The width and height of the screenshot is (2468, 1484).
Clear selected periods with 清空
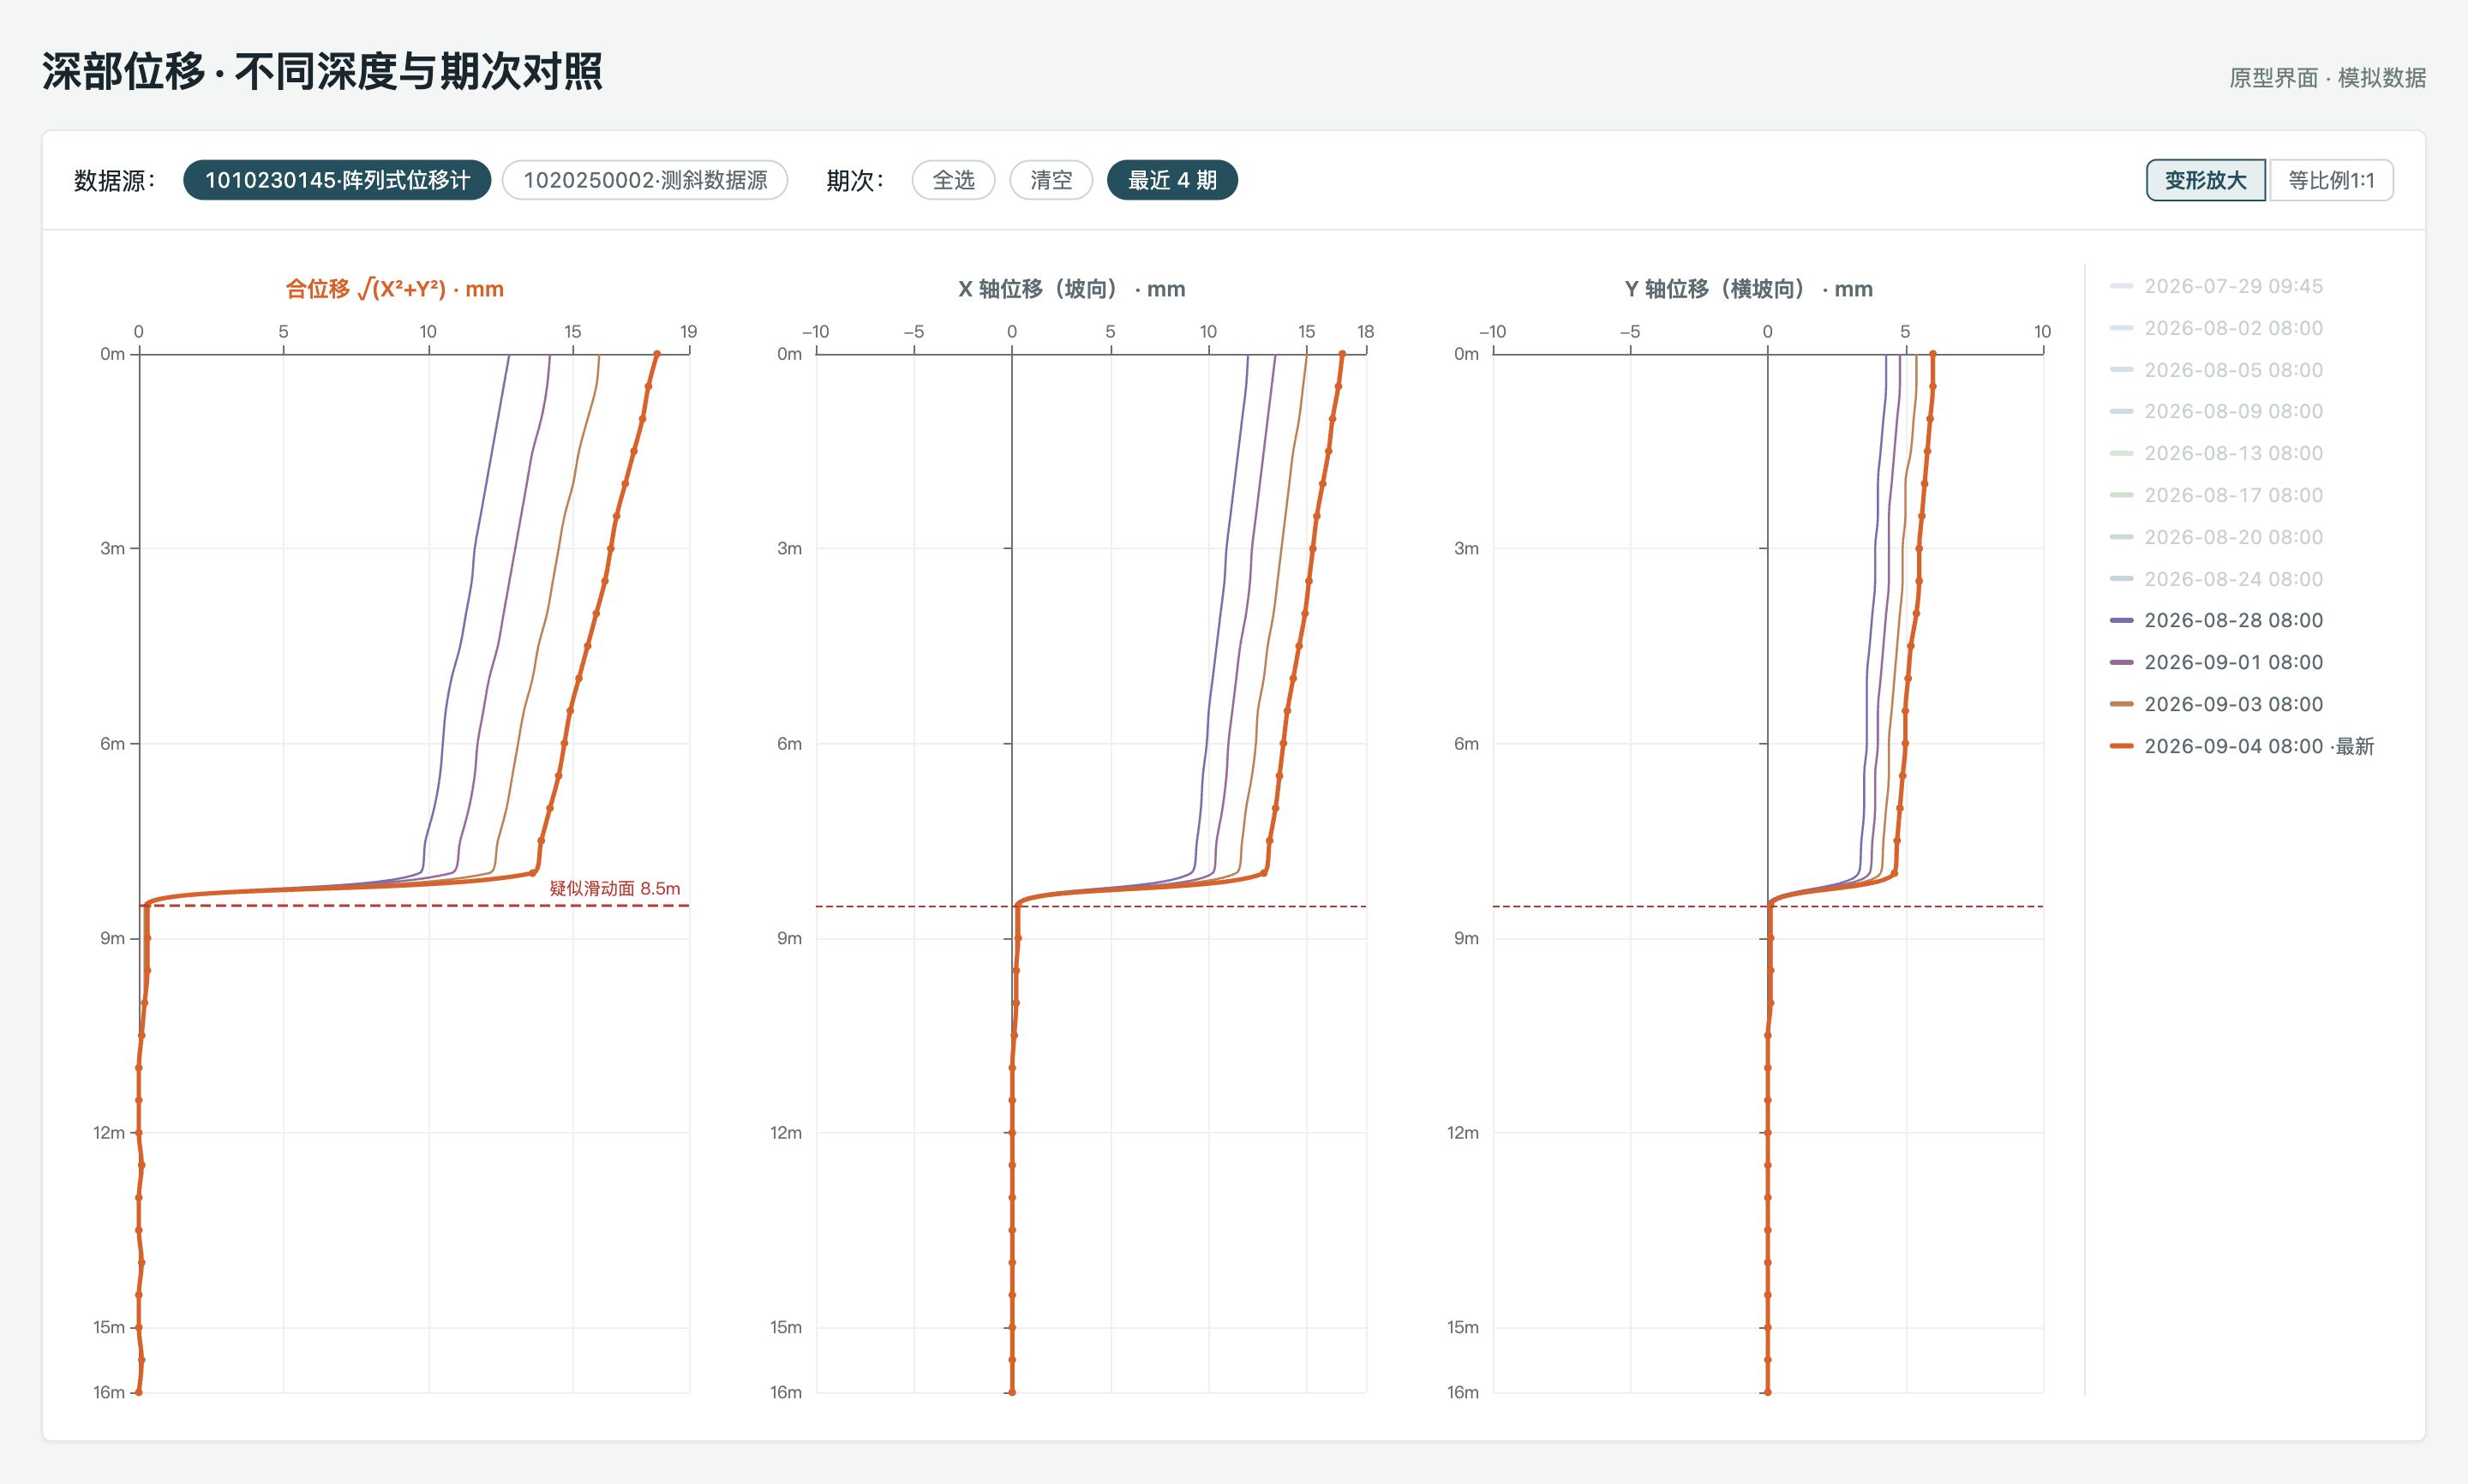click(x=1051, y=180)
